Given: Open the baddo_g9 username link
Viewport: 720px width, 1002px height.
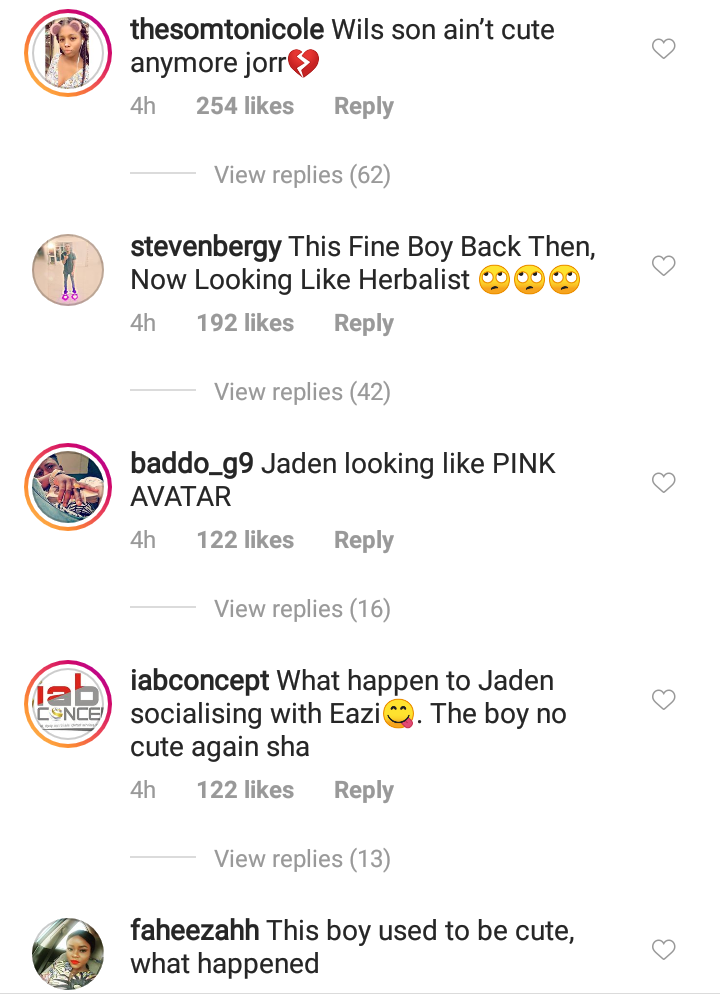Looking at the screenshot, I should click(x=192, y=464).
